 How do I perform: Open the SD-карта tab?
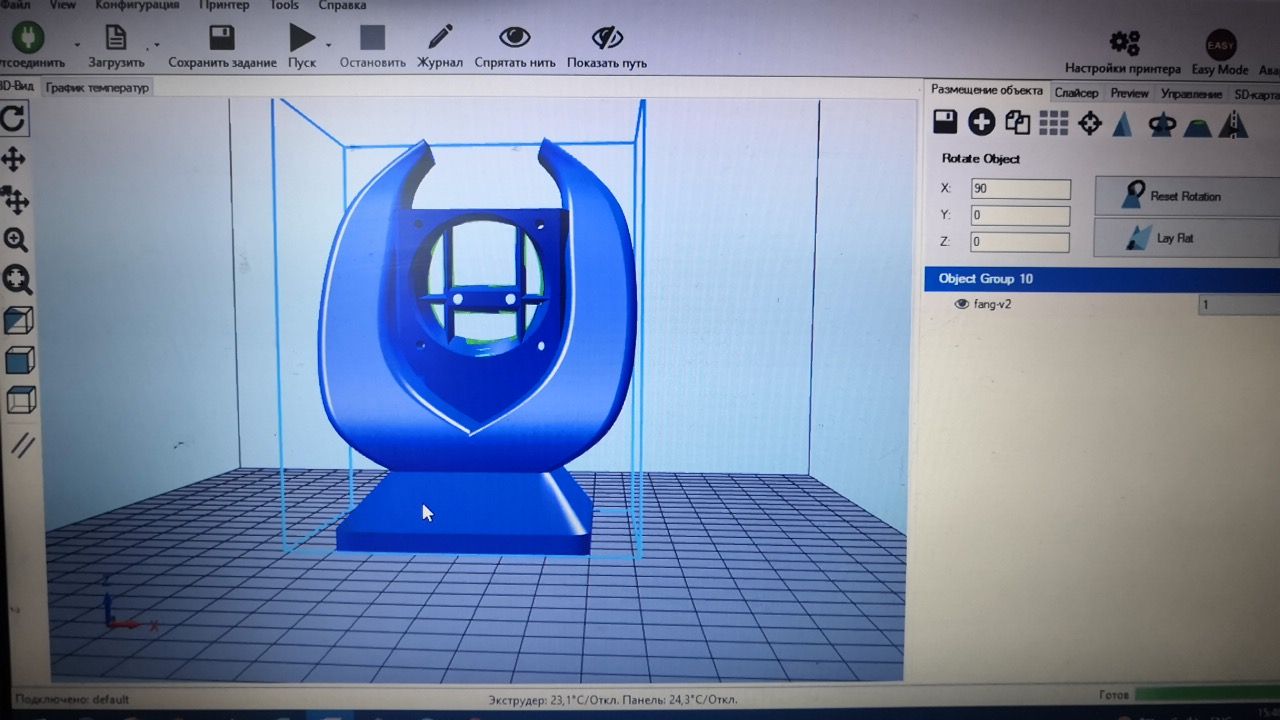[x=1256, y=95]
